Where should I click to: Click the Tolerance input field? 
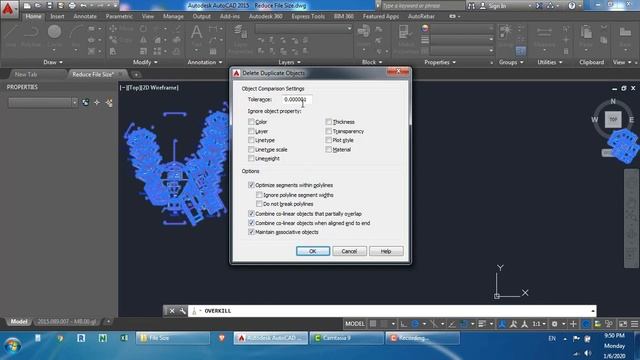pyautogui.click(x=296, y=99)
